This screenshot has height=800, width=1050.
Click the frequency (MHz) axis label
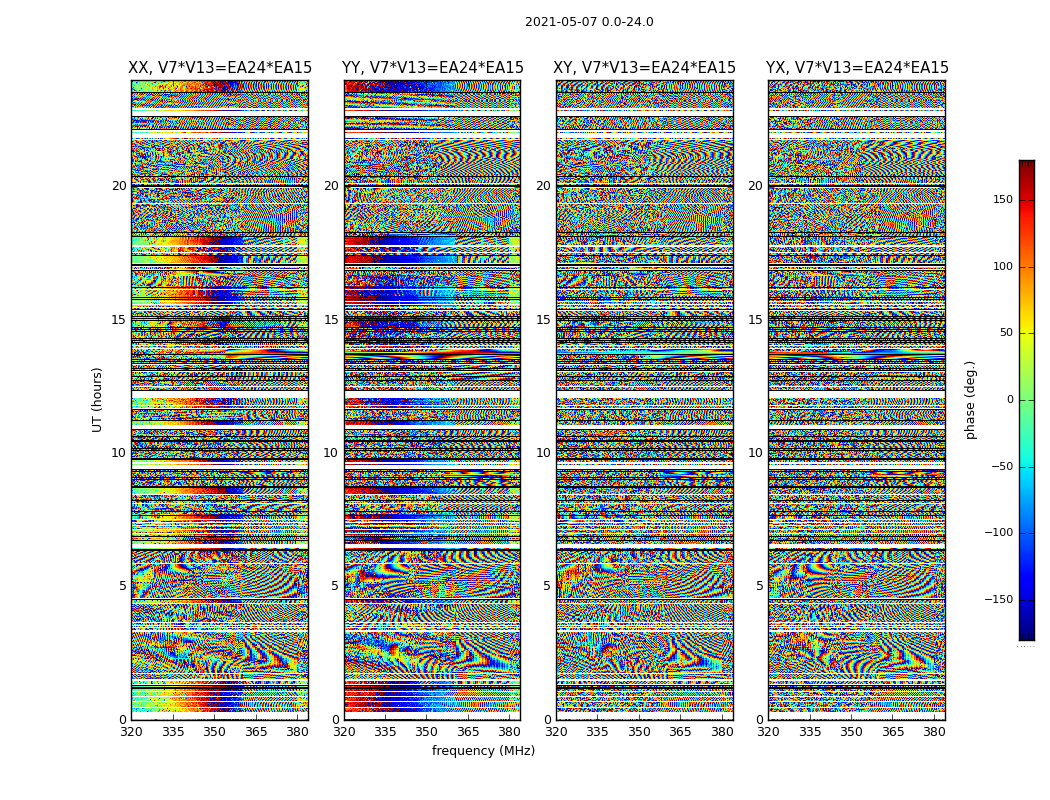(483, 750)
